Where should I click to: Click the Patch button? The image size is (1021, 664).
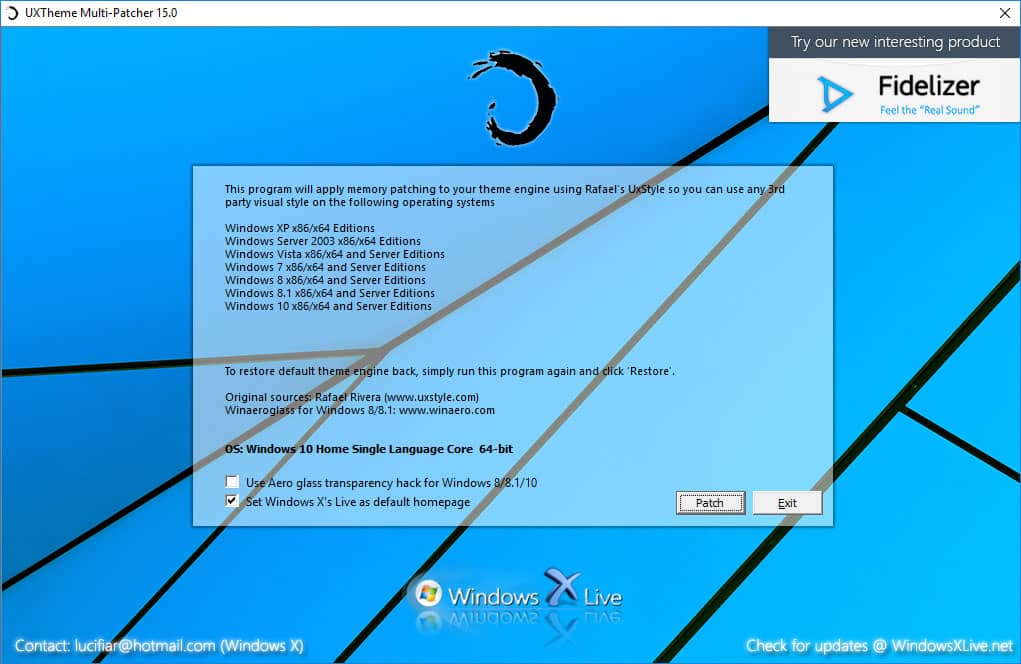pyautogui.click(x=710, y=503)
